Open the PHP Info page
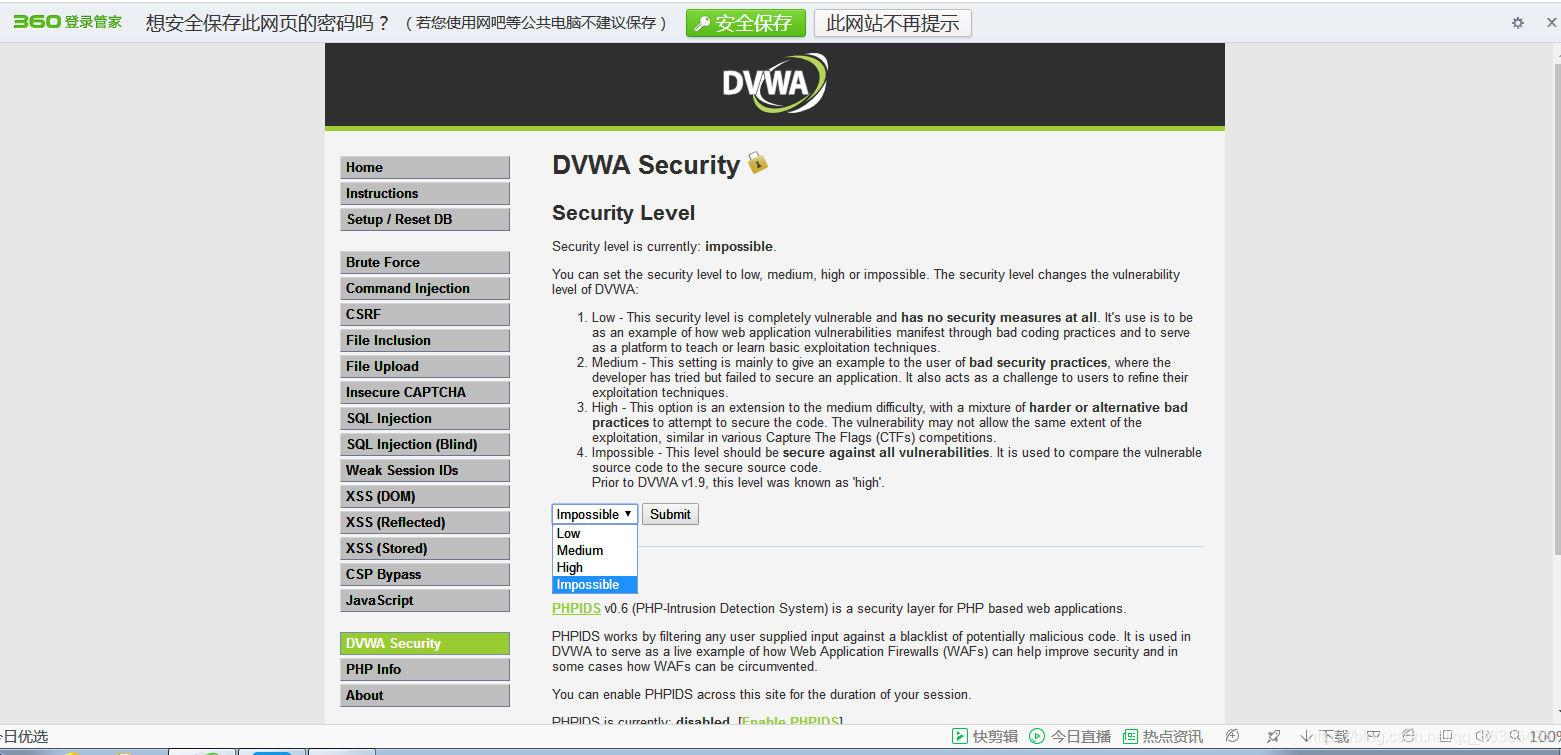 click(425, 669)
